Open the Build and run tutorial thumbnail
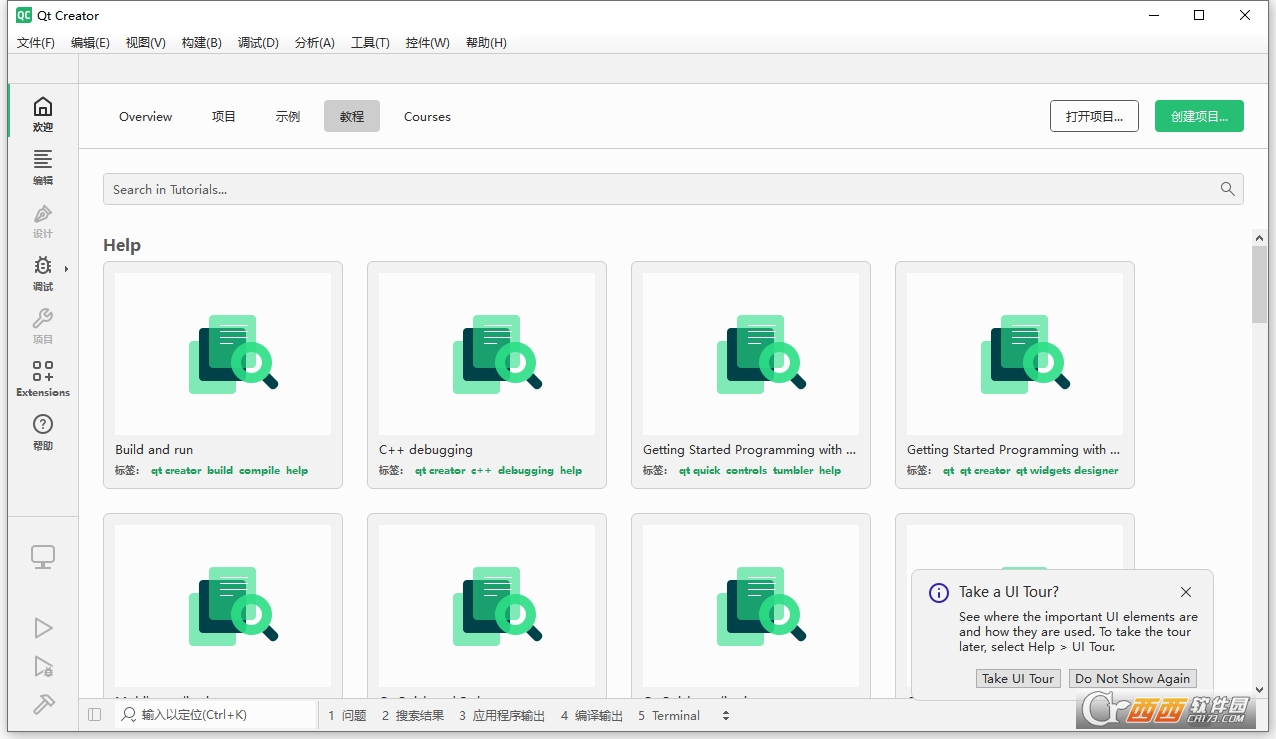The height and width of the screenshot is (739, 1276). pos(223,354)
